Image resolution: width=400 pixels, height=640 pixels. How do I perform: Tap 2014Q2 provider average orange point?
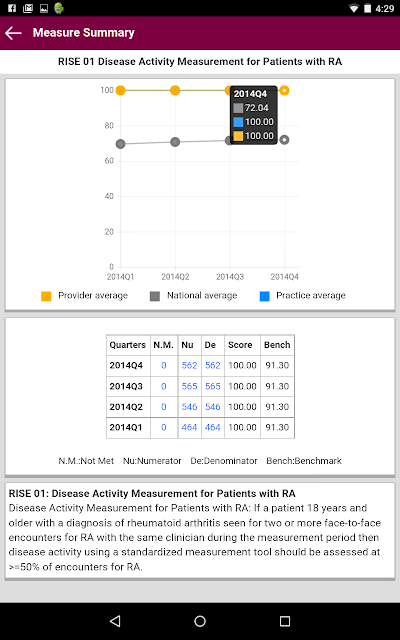coord(175,90)
